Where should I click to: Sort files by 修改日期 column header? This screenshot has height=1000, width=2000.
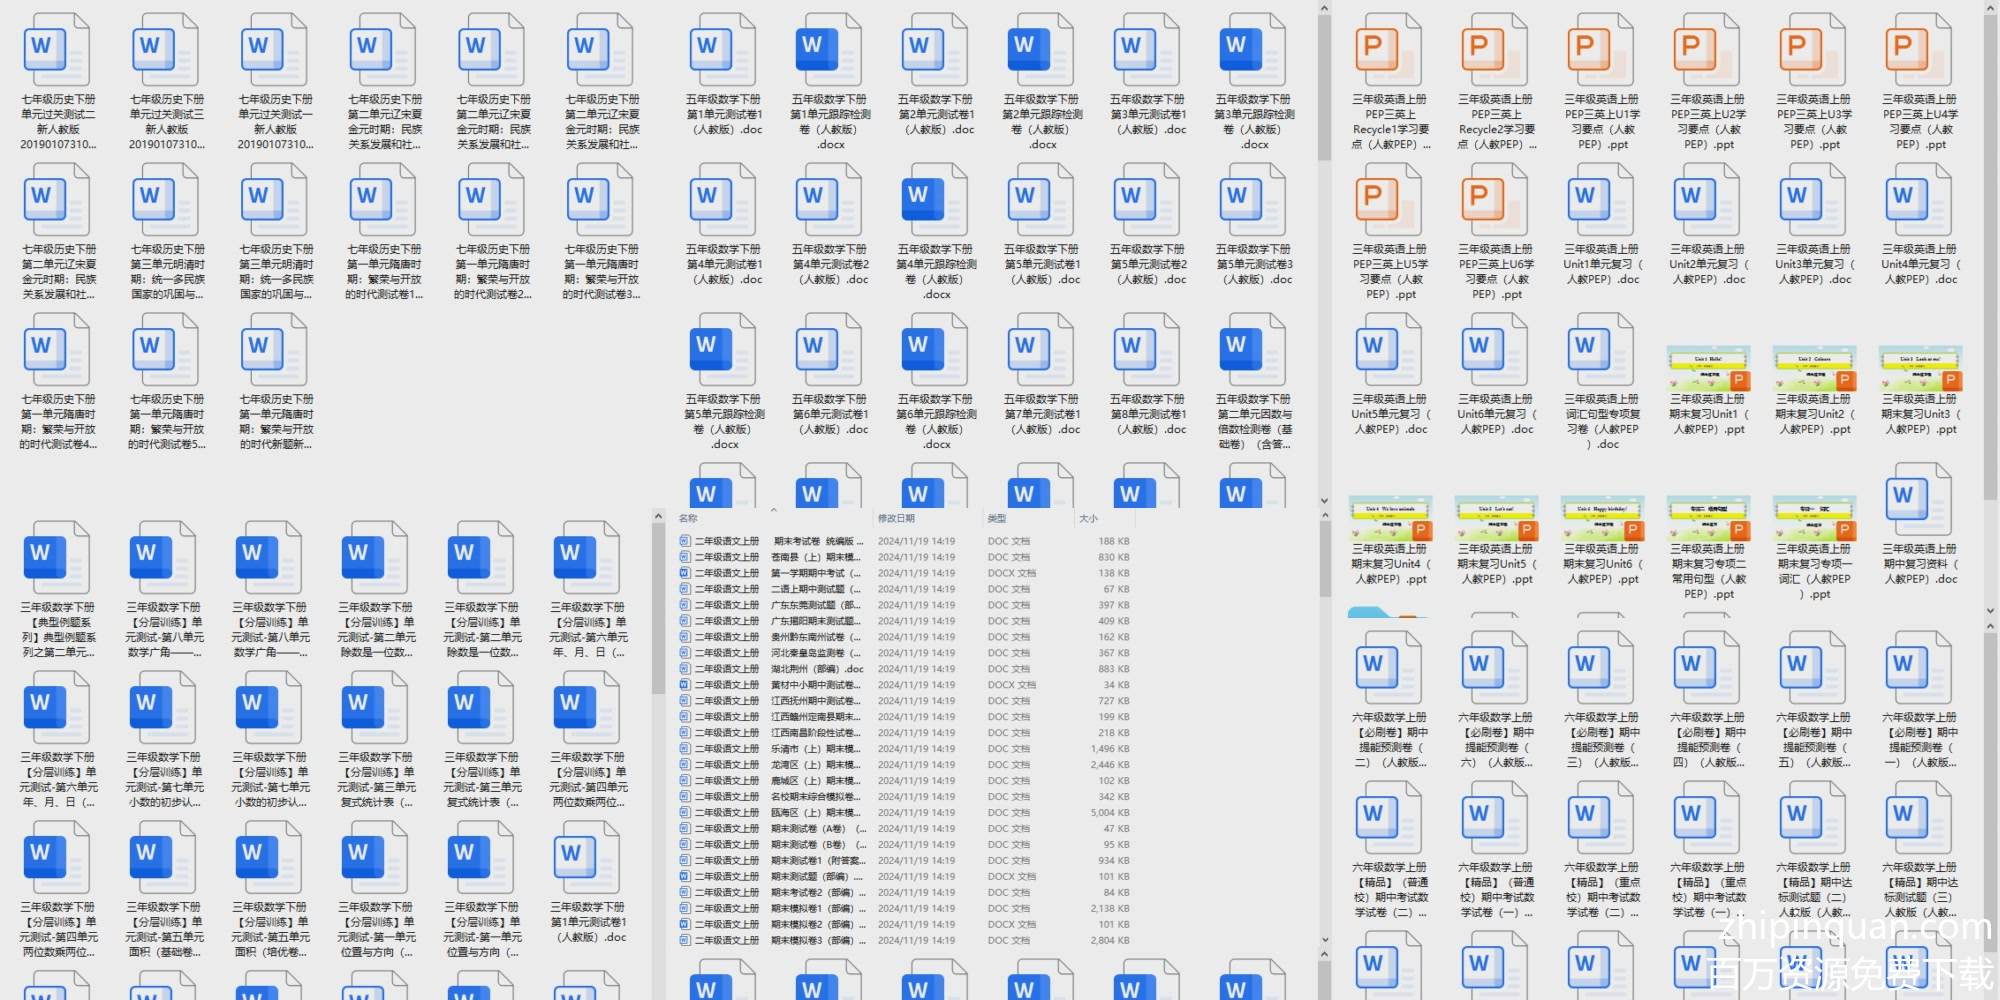coord(896,518)
